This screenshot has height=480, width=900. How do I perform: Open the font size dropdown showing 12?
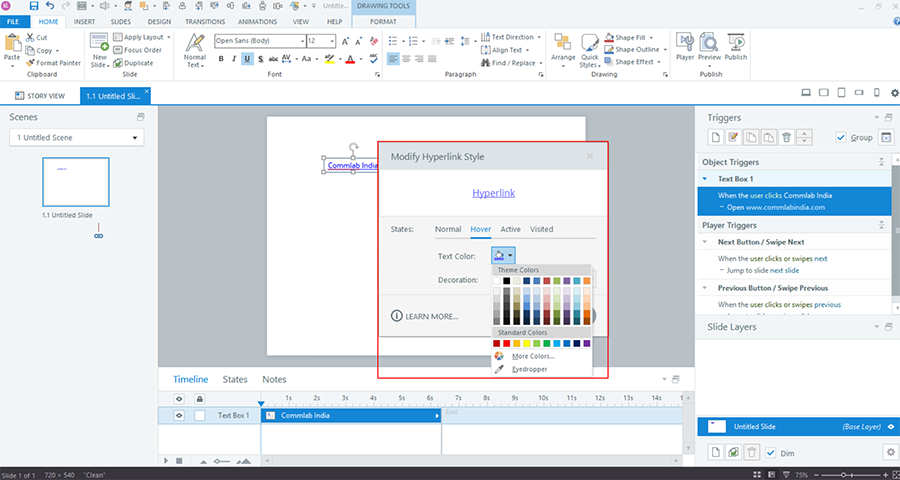[x=332, y=41]
